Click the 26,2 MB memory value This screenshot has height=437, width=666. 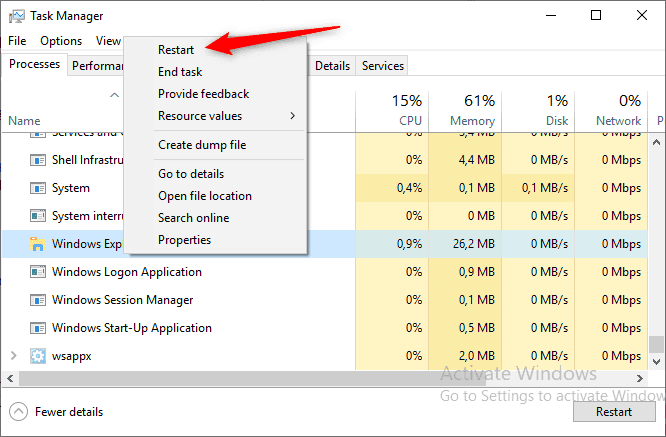(474, 244)
